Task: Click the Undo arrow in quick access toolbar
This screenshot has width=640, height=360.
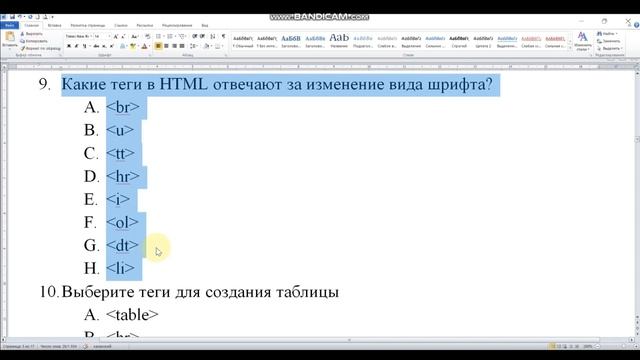Action: point(19,17)
